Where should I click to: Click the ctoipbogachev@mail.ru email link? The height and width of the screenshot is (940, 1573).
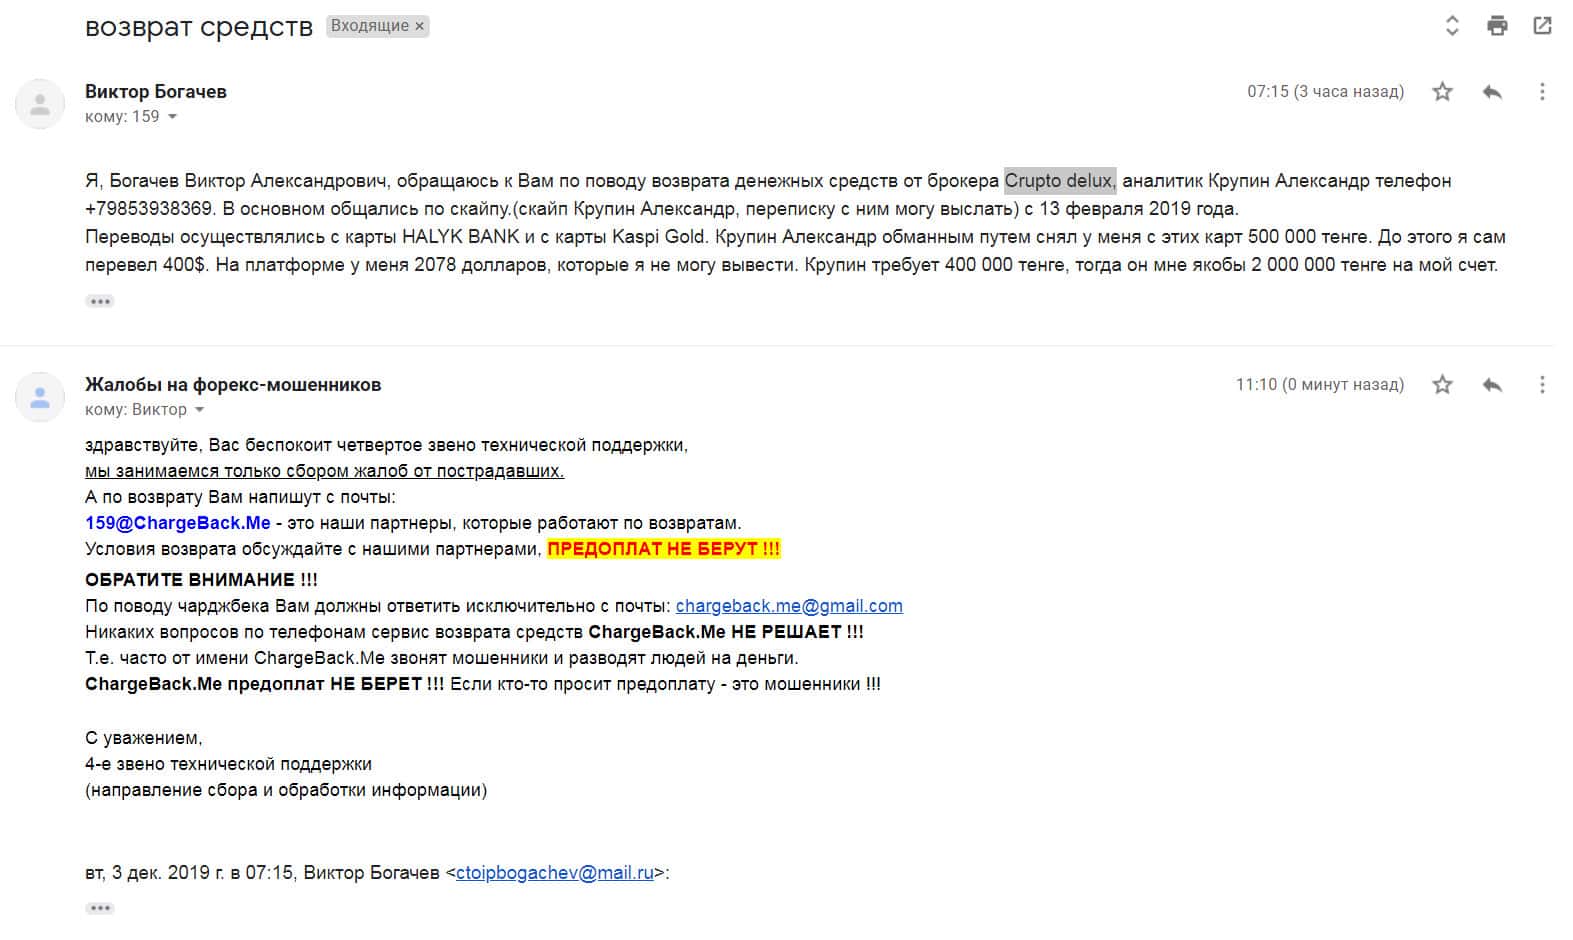[x=554, y=873]
